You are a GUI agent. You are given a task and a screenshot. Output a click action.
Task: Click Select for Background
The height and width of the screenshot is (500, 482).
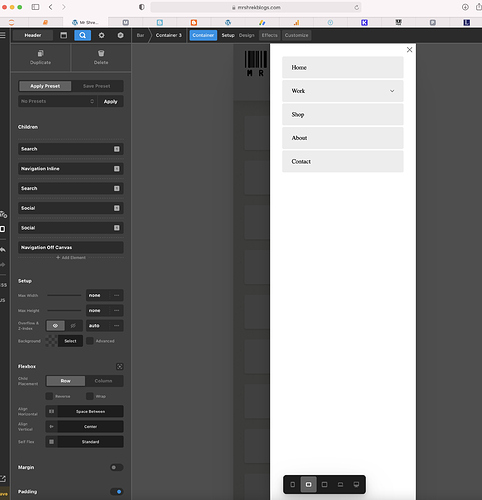(70, 341)
